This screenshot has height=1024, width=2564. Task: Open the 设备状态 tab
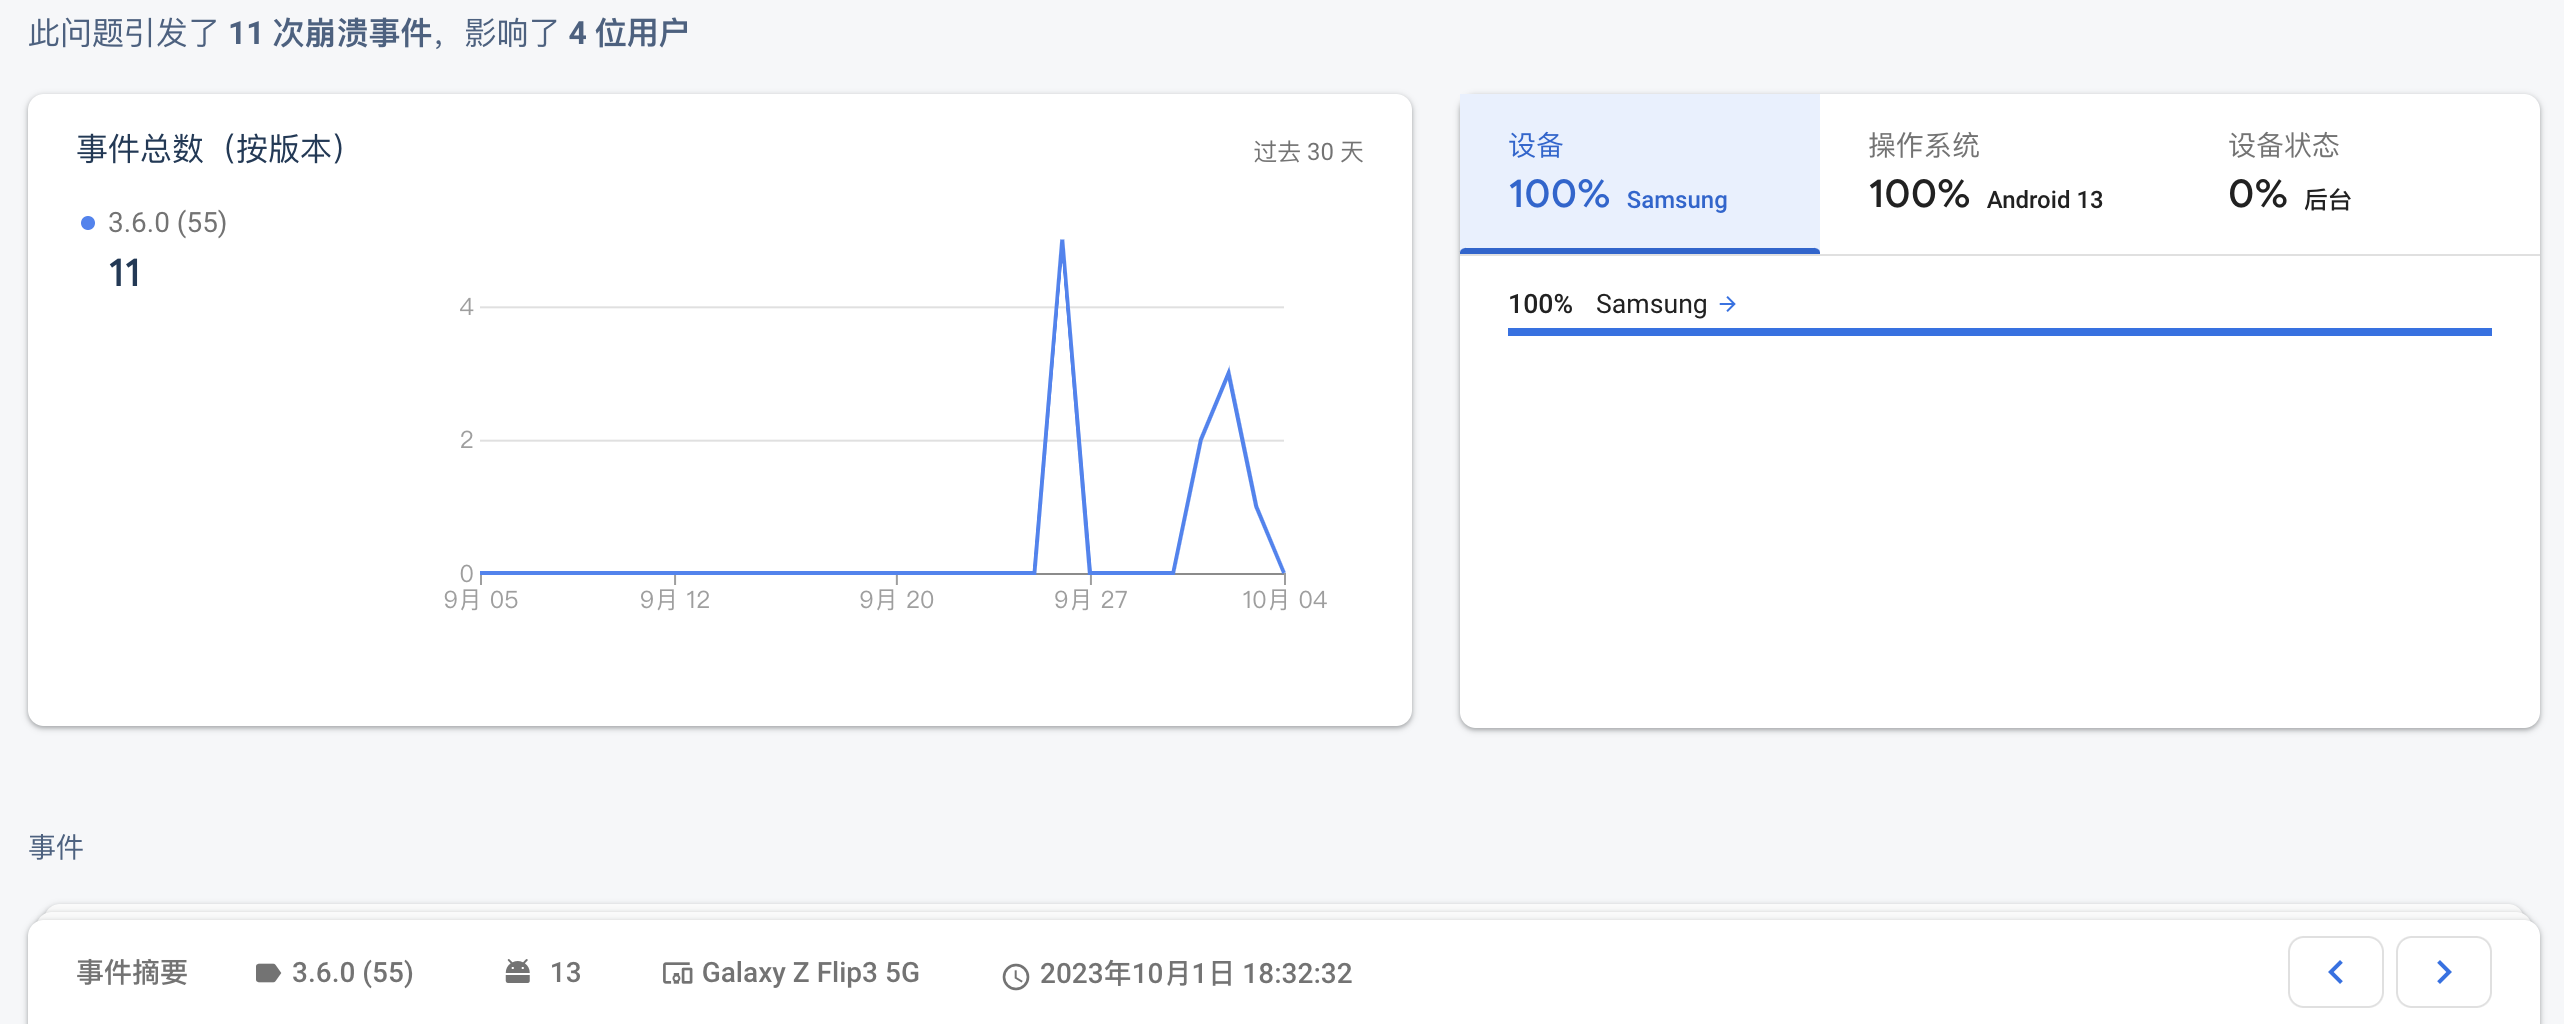(x=2359, y=173)
